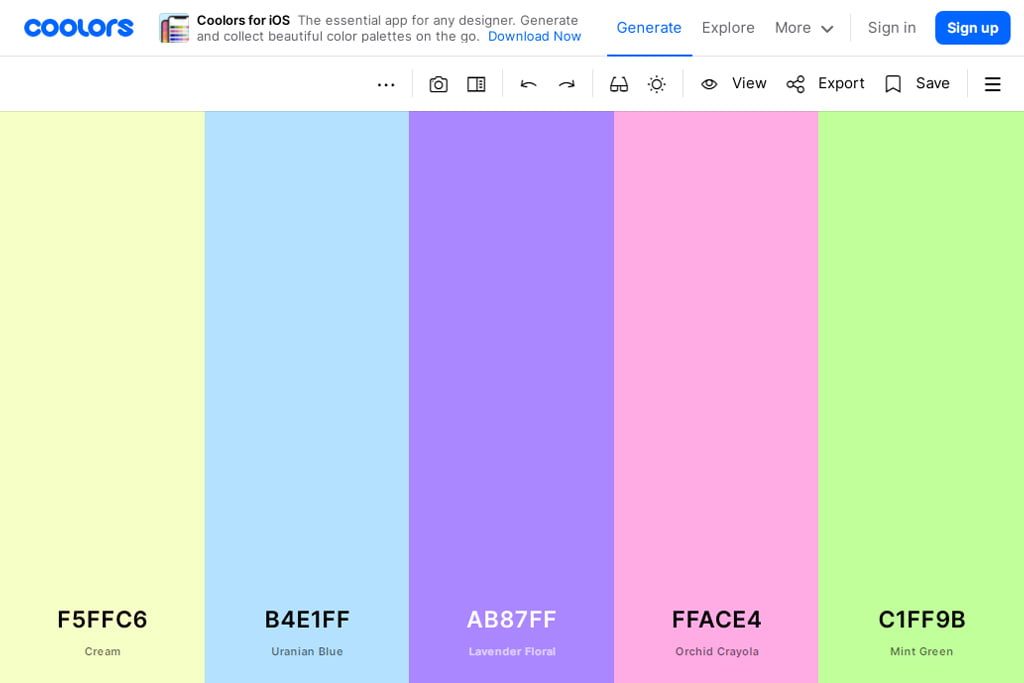Undo the last palette change
The image size is (1024, 683).
point(528,84)
